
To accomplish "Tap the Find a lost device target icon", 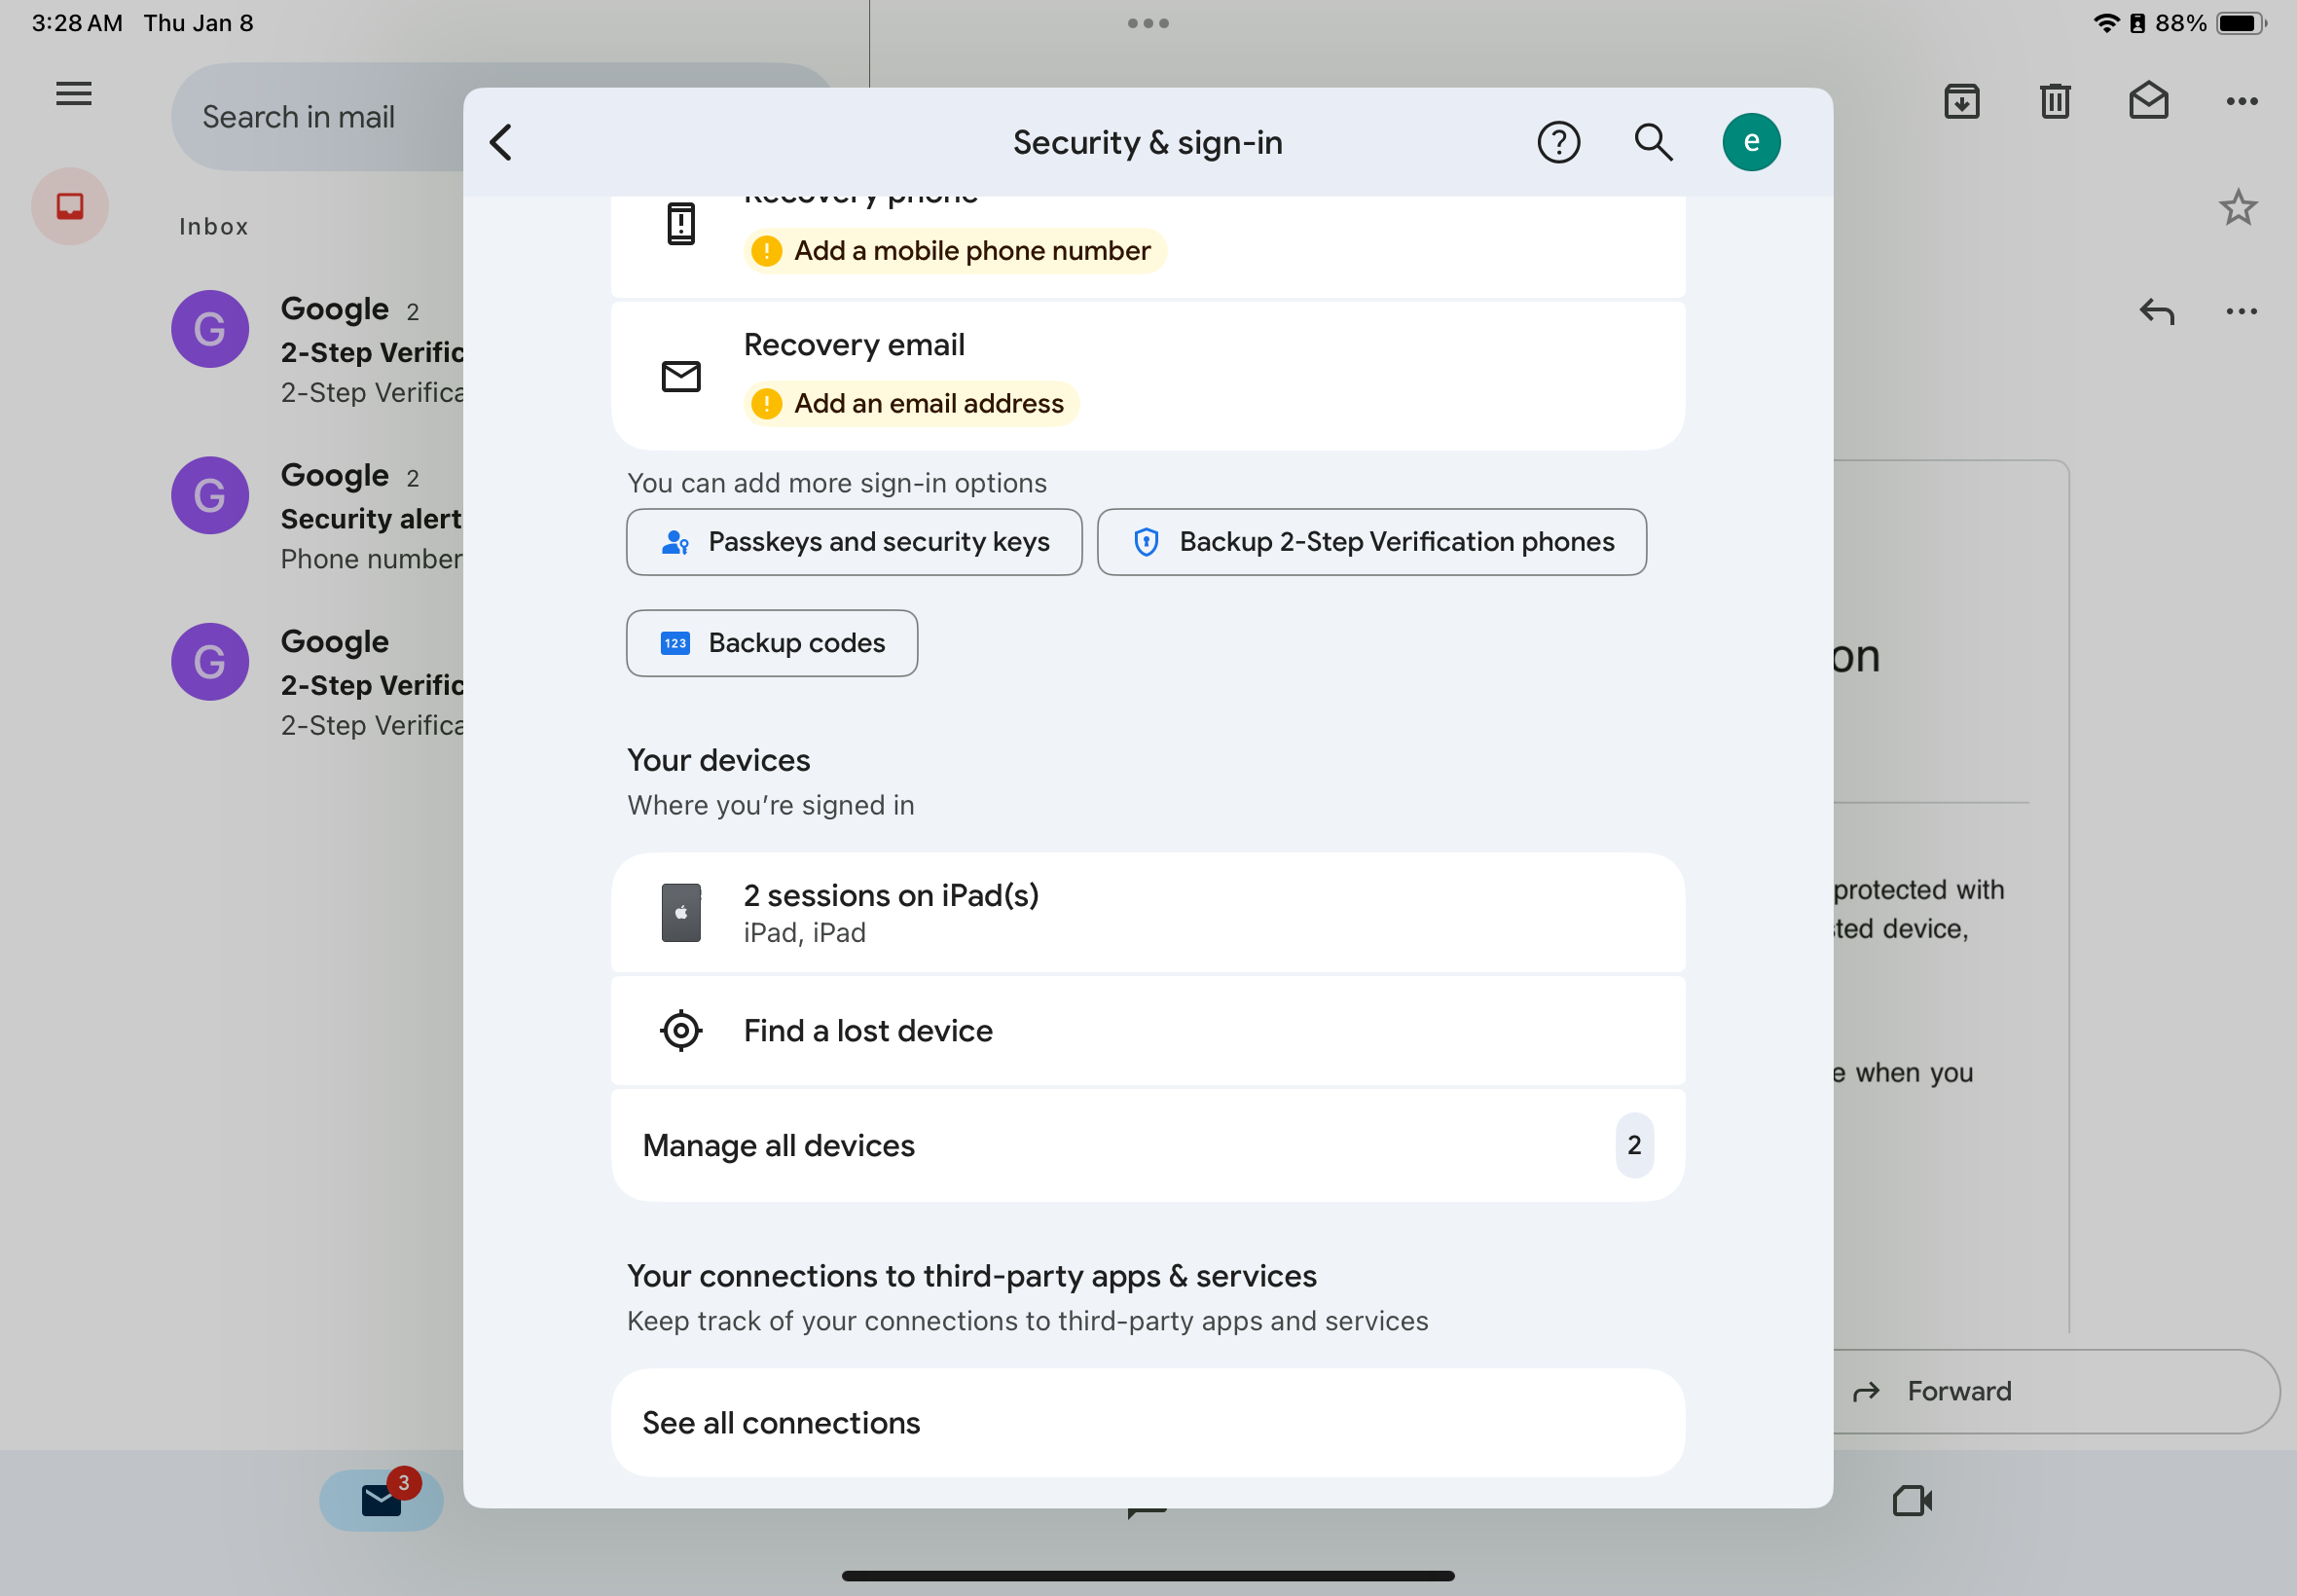I will [681, 1030].
